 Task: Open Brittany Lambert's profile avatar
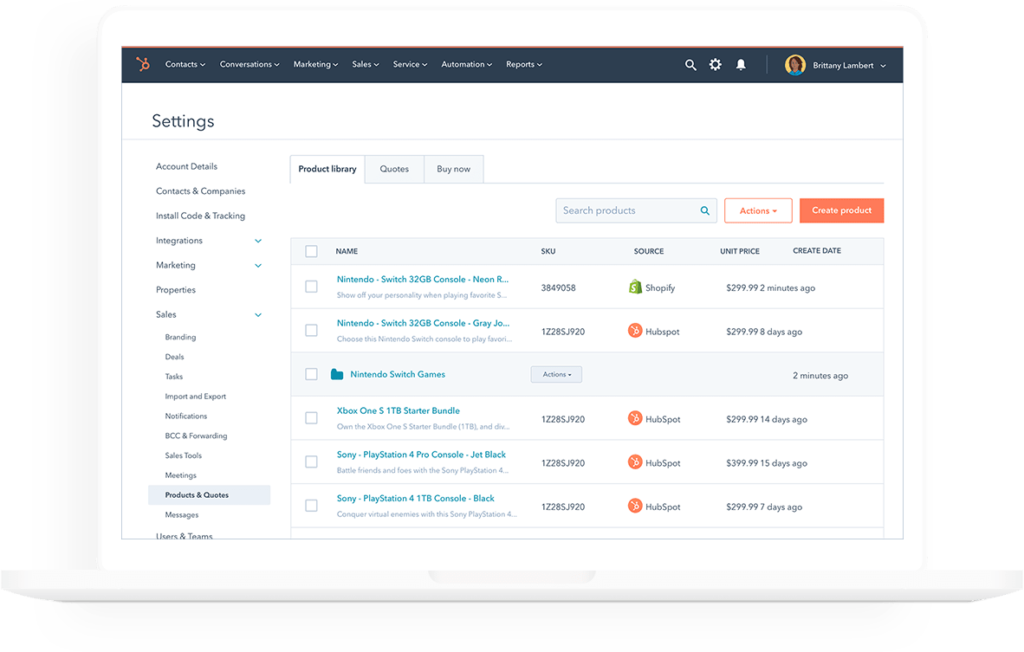coord(795,63)
